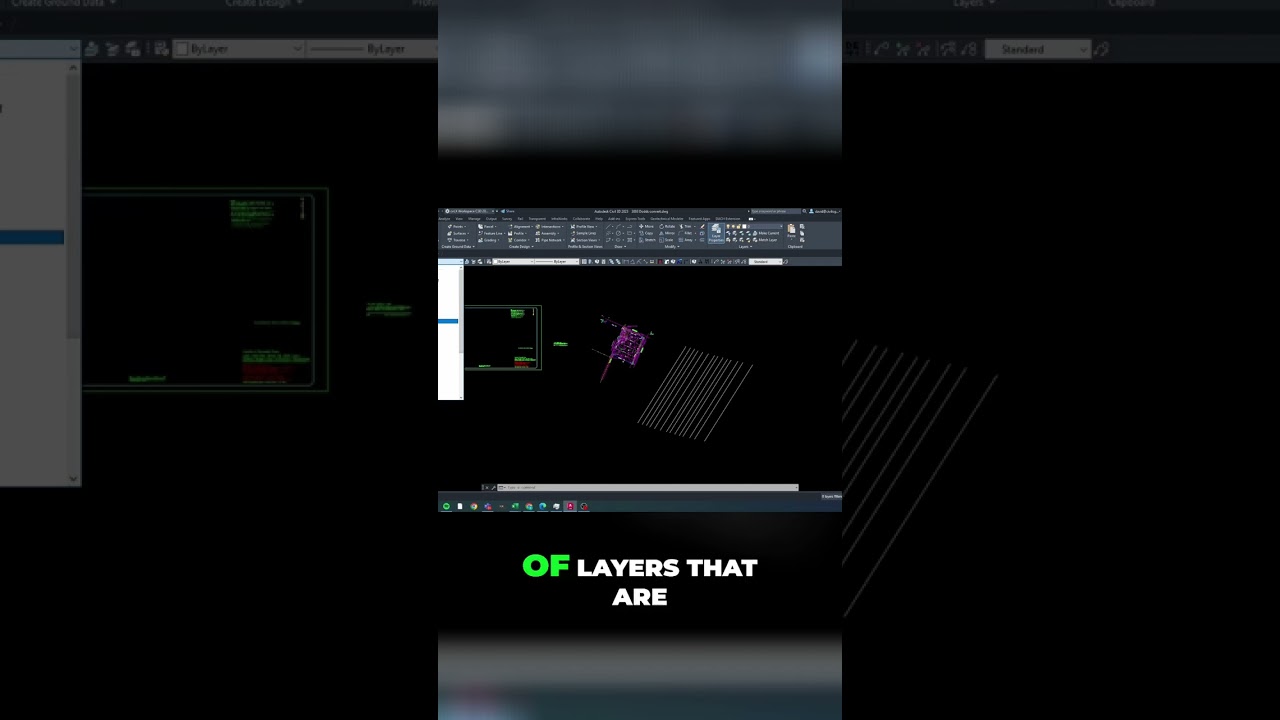The image size is (1280, 720).
Task: Select the Corridor tool in the ribbon
Action: pyautogui.click(x=519, y=240)
